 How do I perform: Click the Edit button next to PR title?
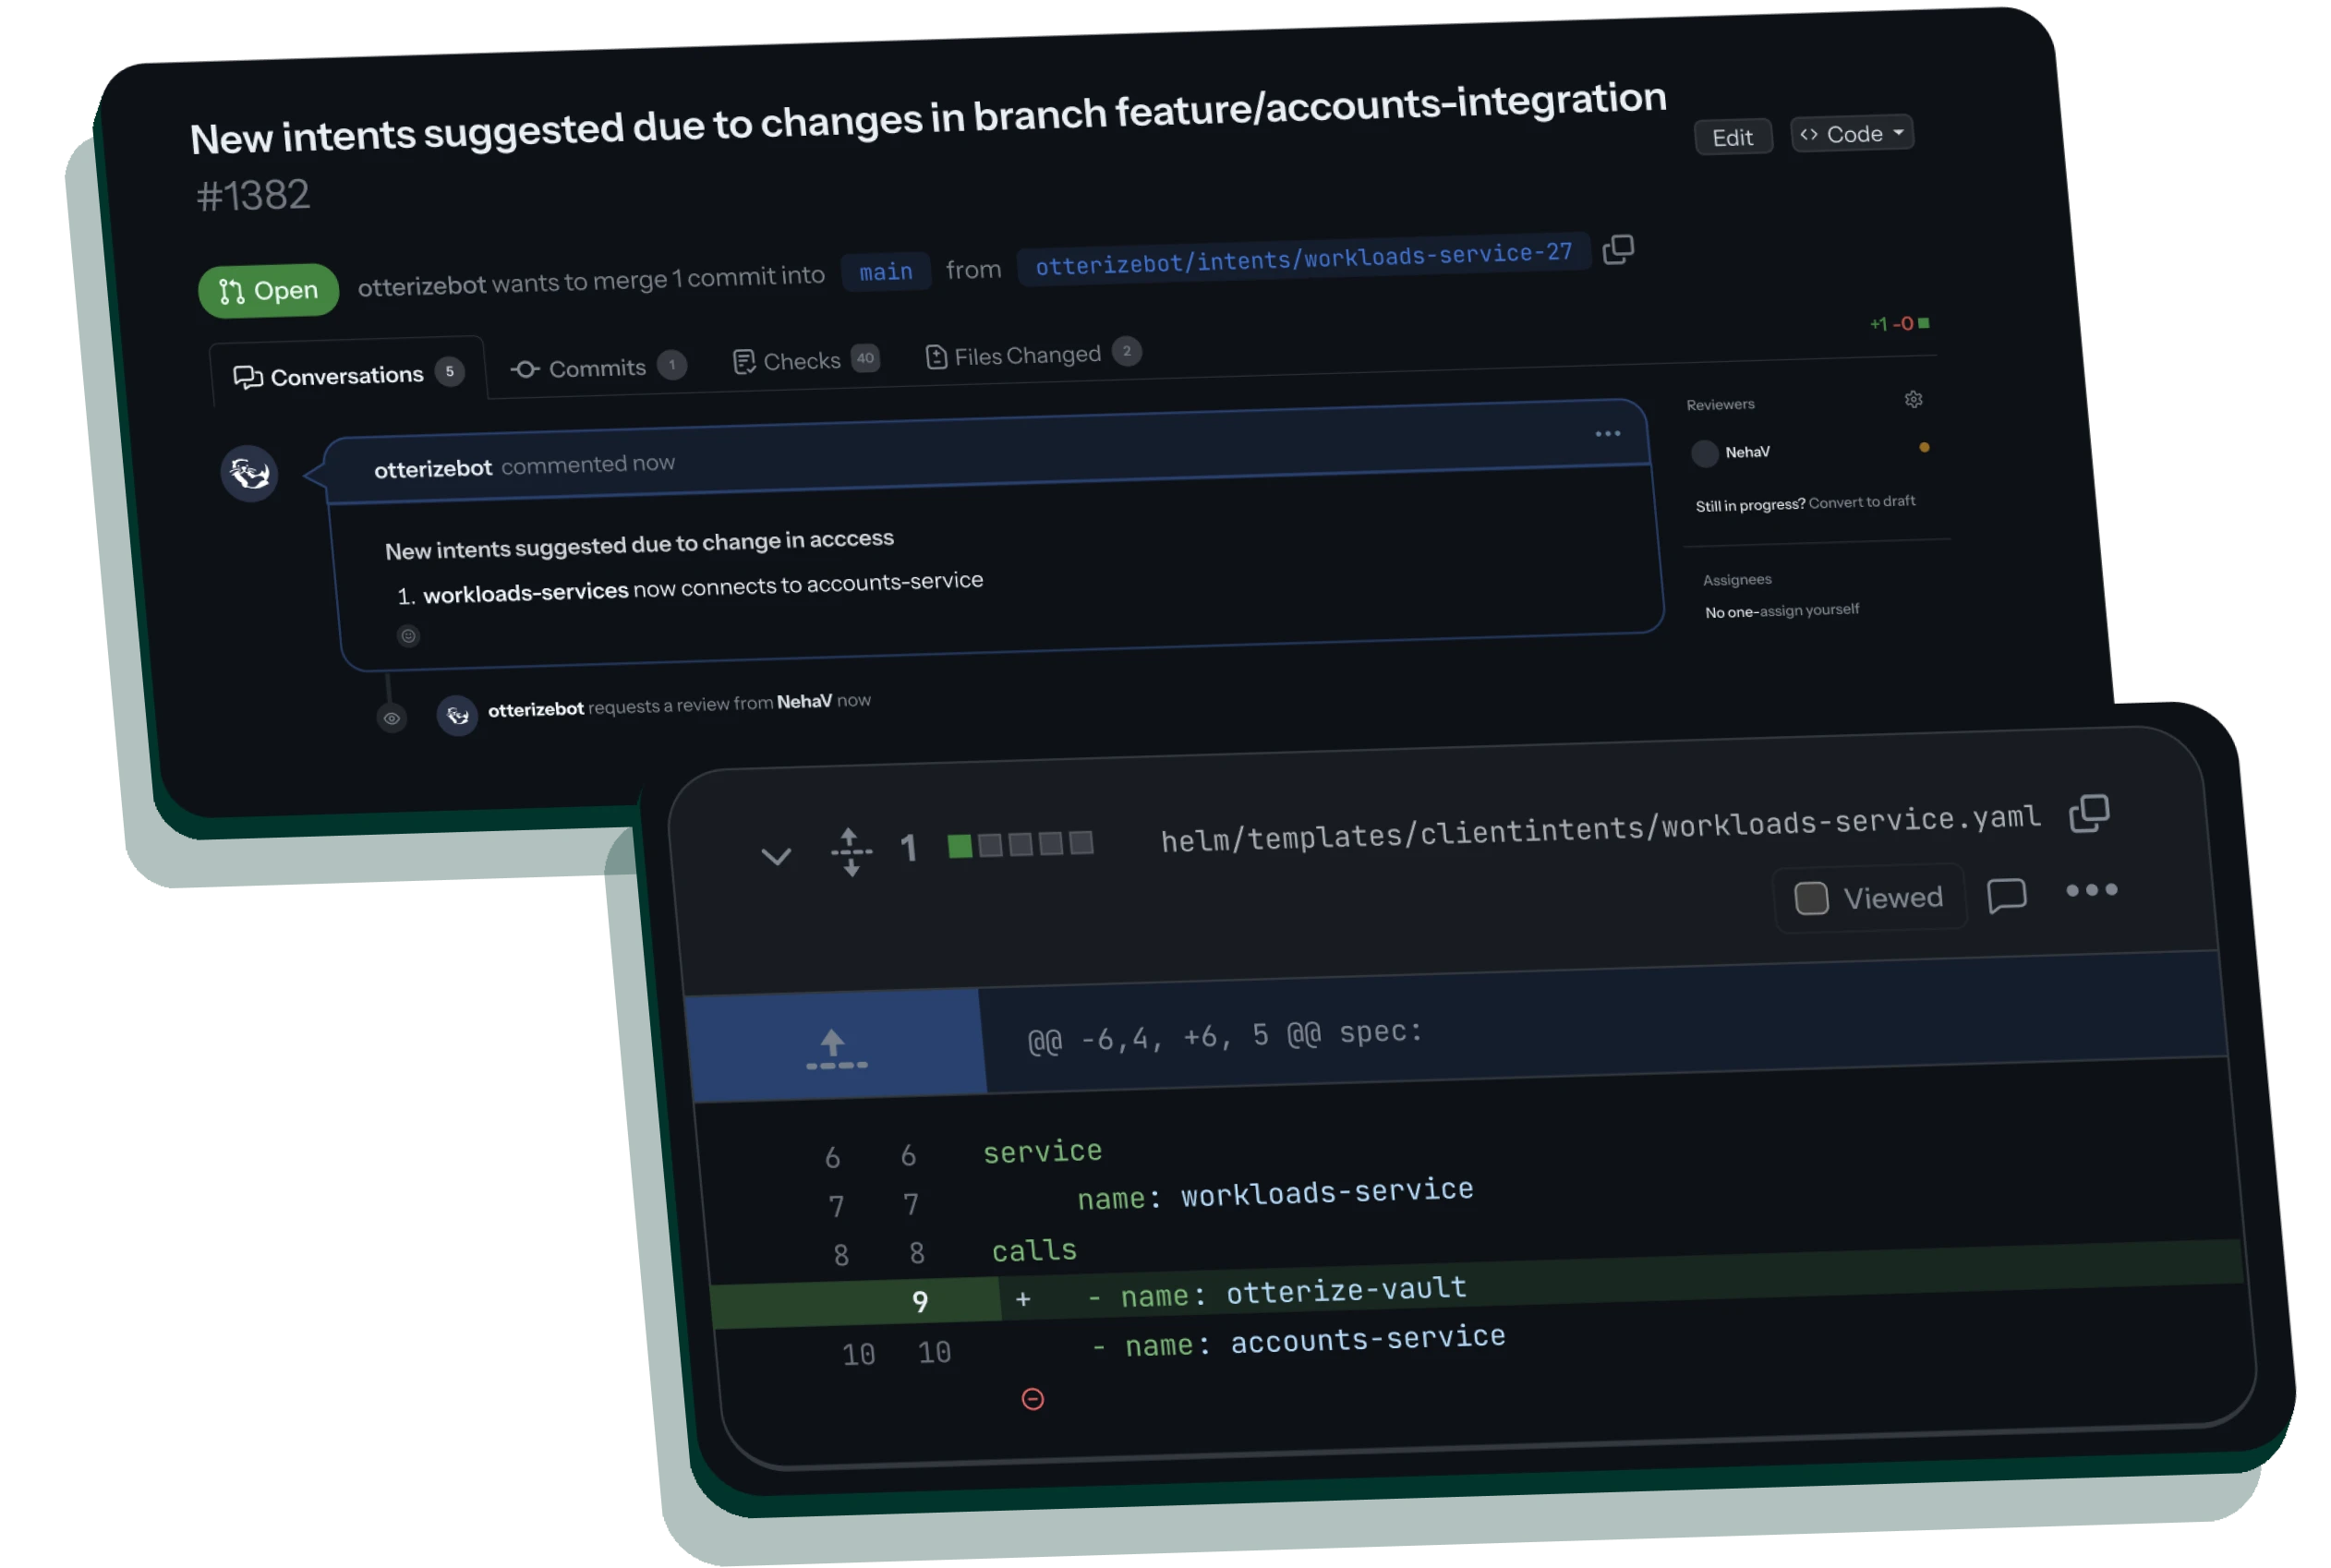[x=1732, y=137]
